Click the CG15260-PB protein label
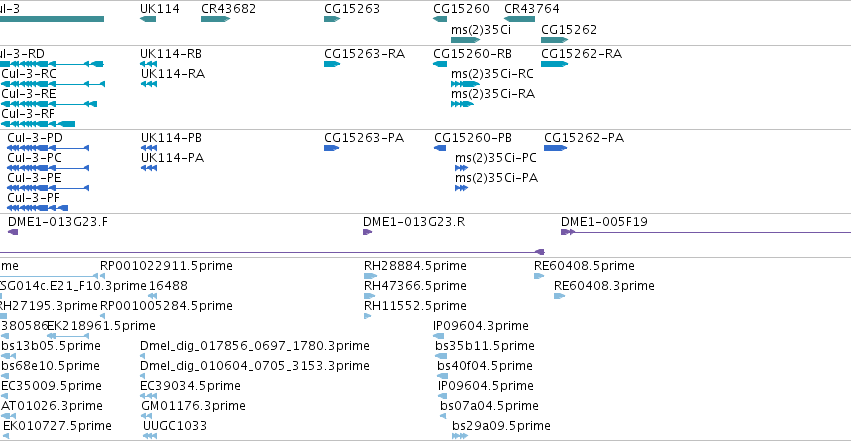851x441 pixels. coord(473,138)
